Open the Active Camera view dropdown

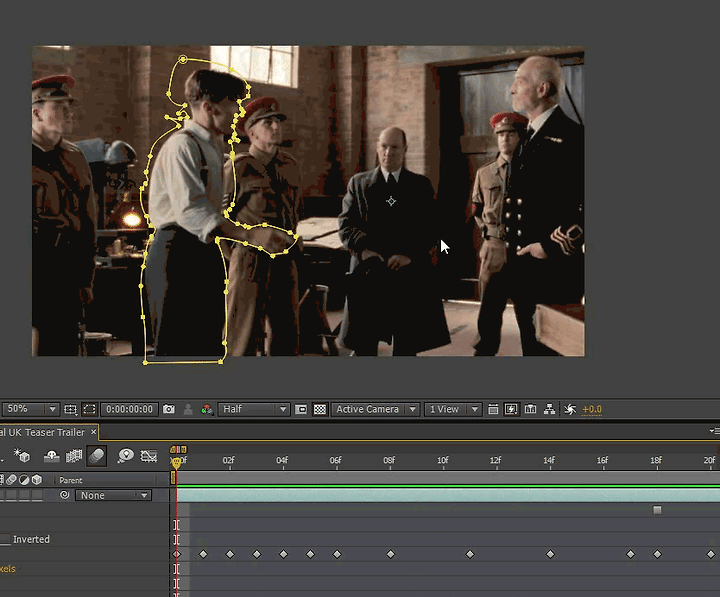(375, 409)
